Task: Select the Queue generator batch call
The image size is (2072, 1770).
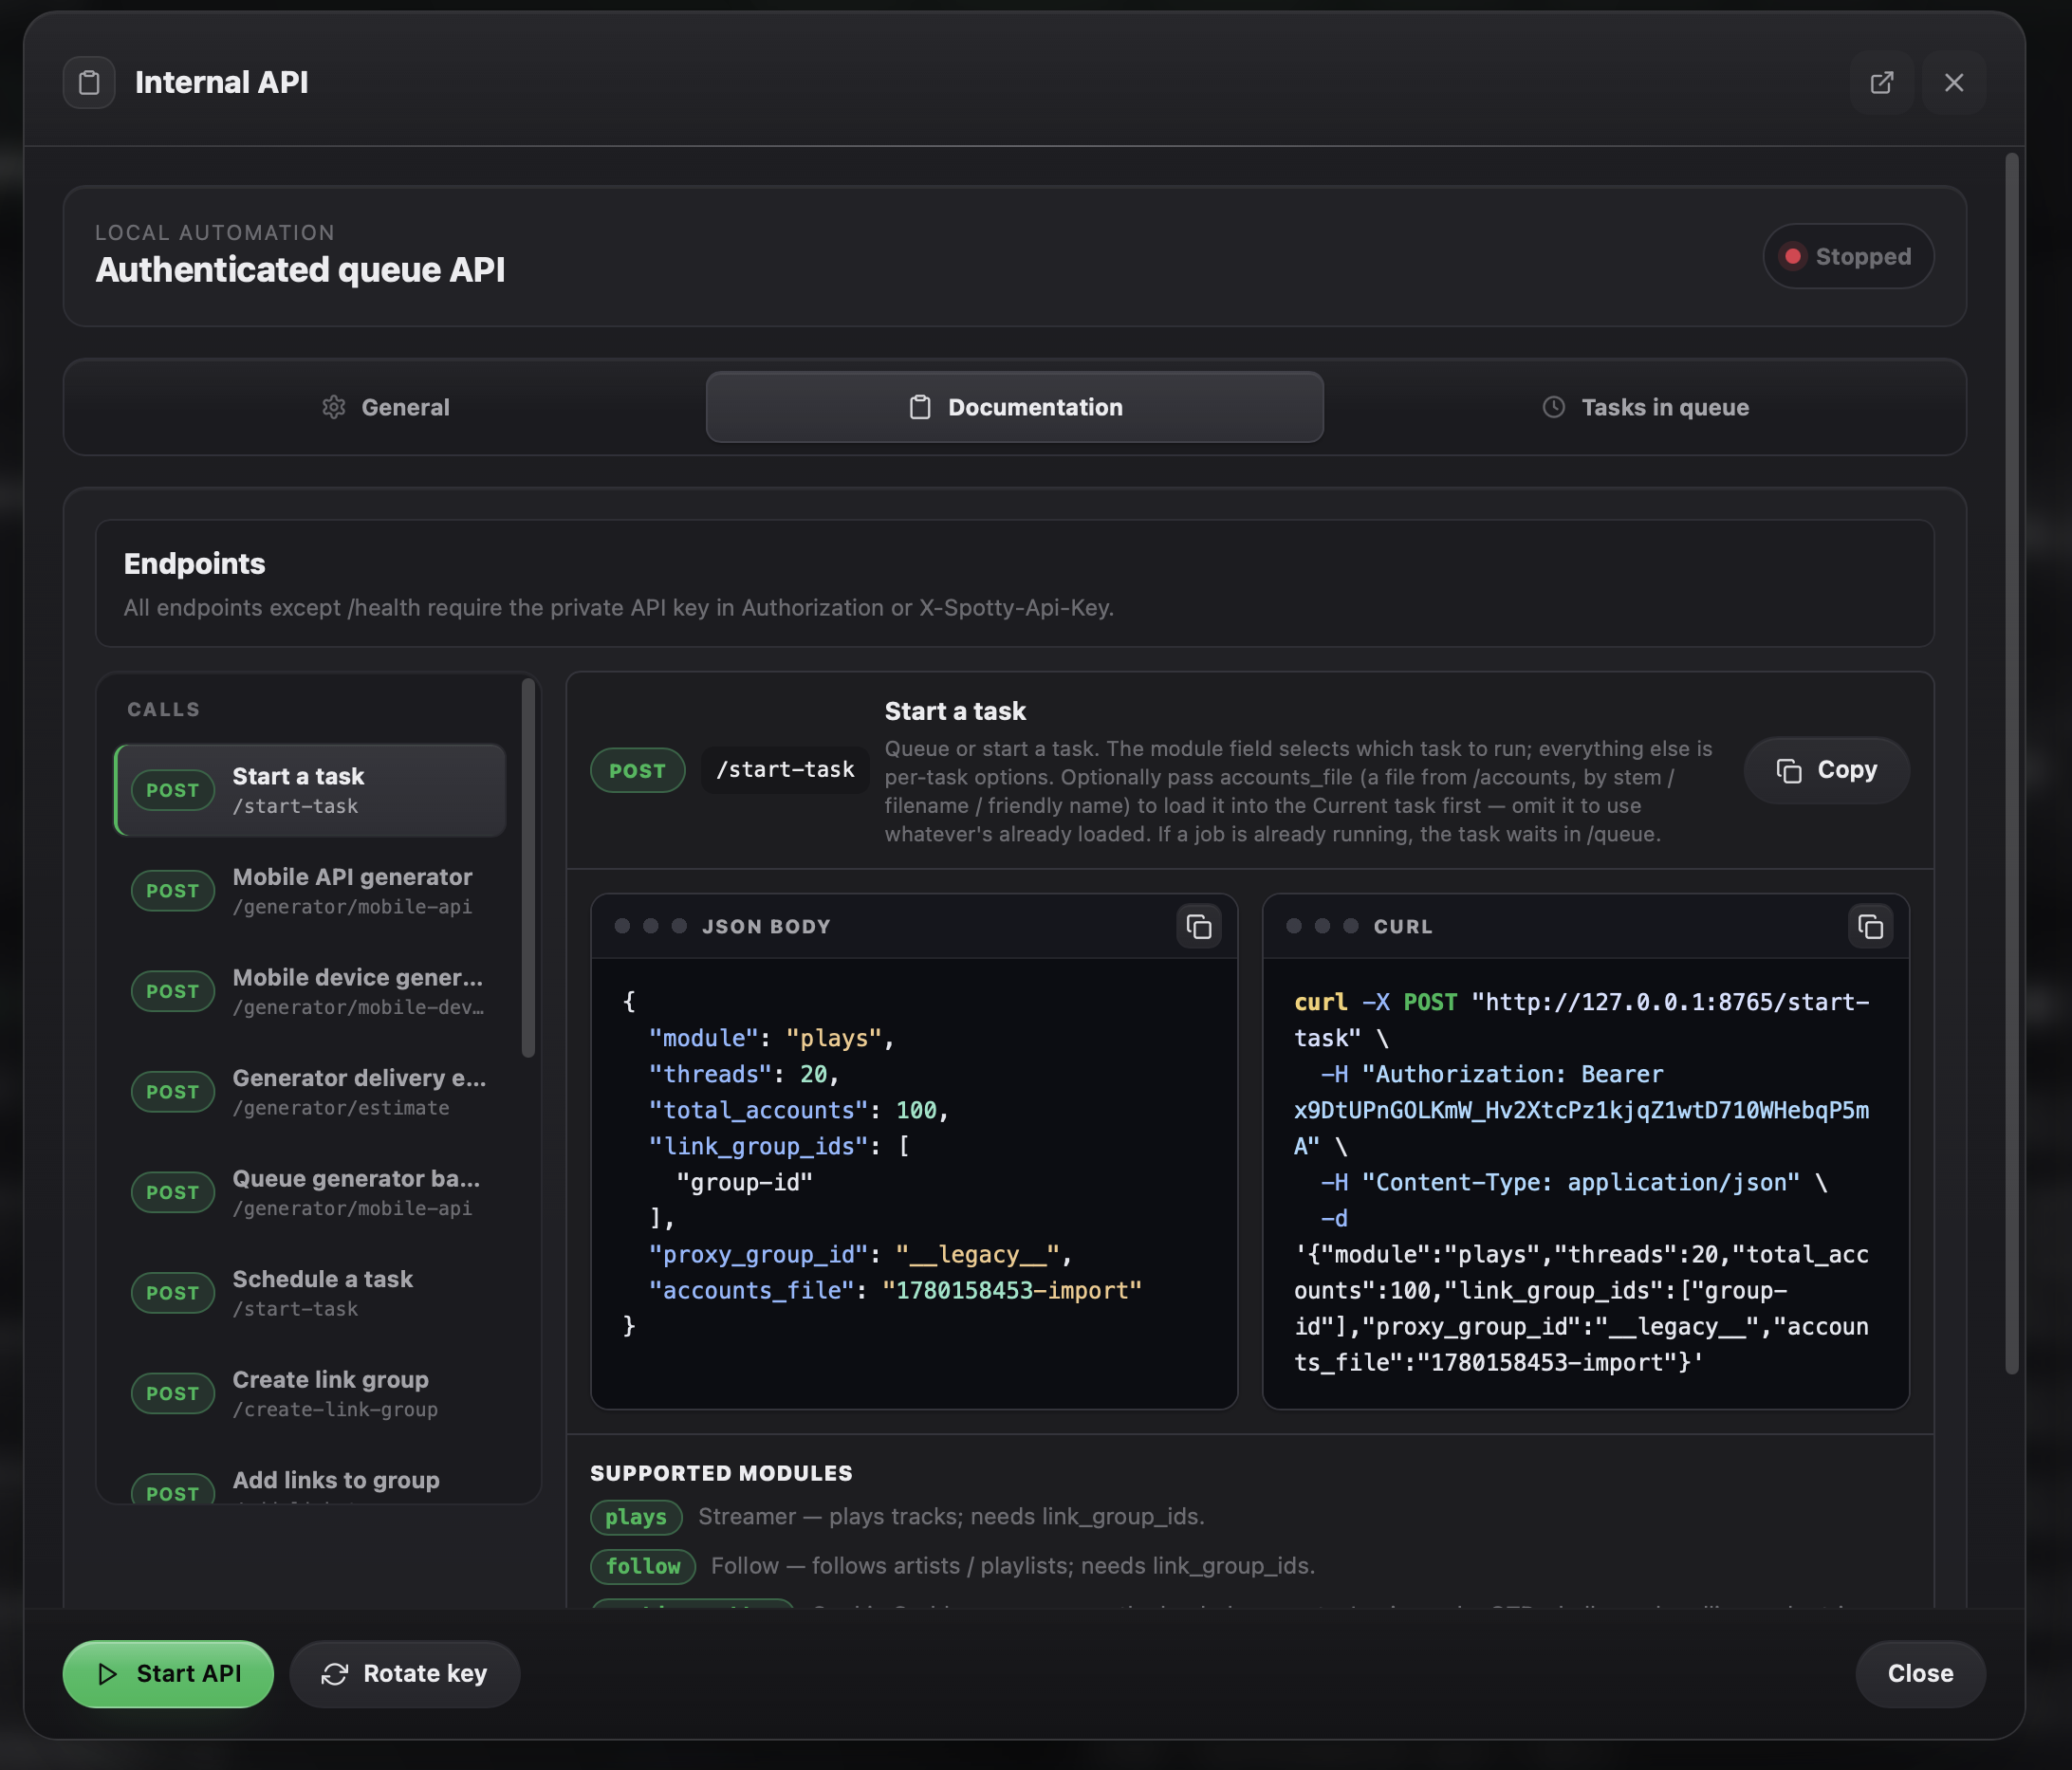Action: coord(310,1192)
